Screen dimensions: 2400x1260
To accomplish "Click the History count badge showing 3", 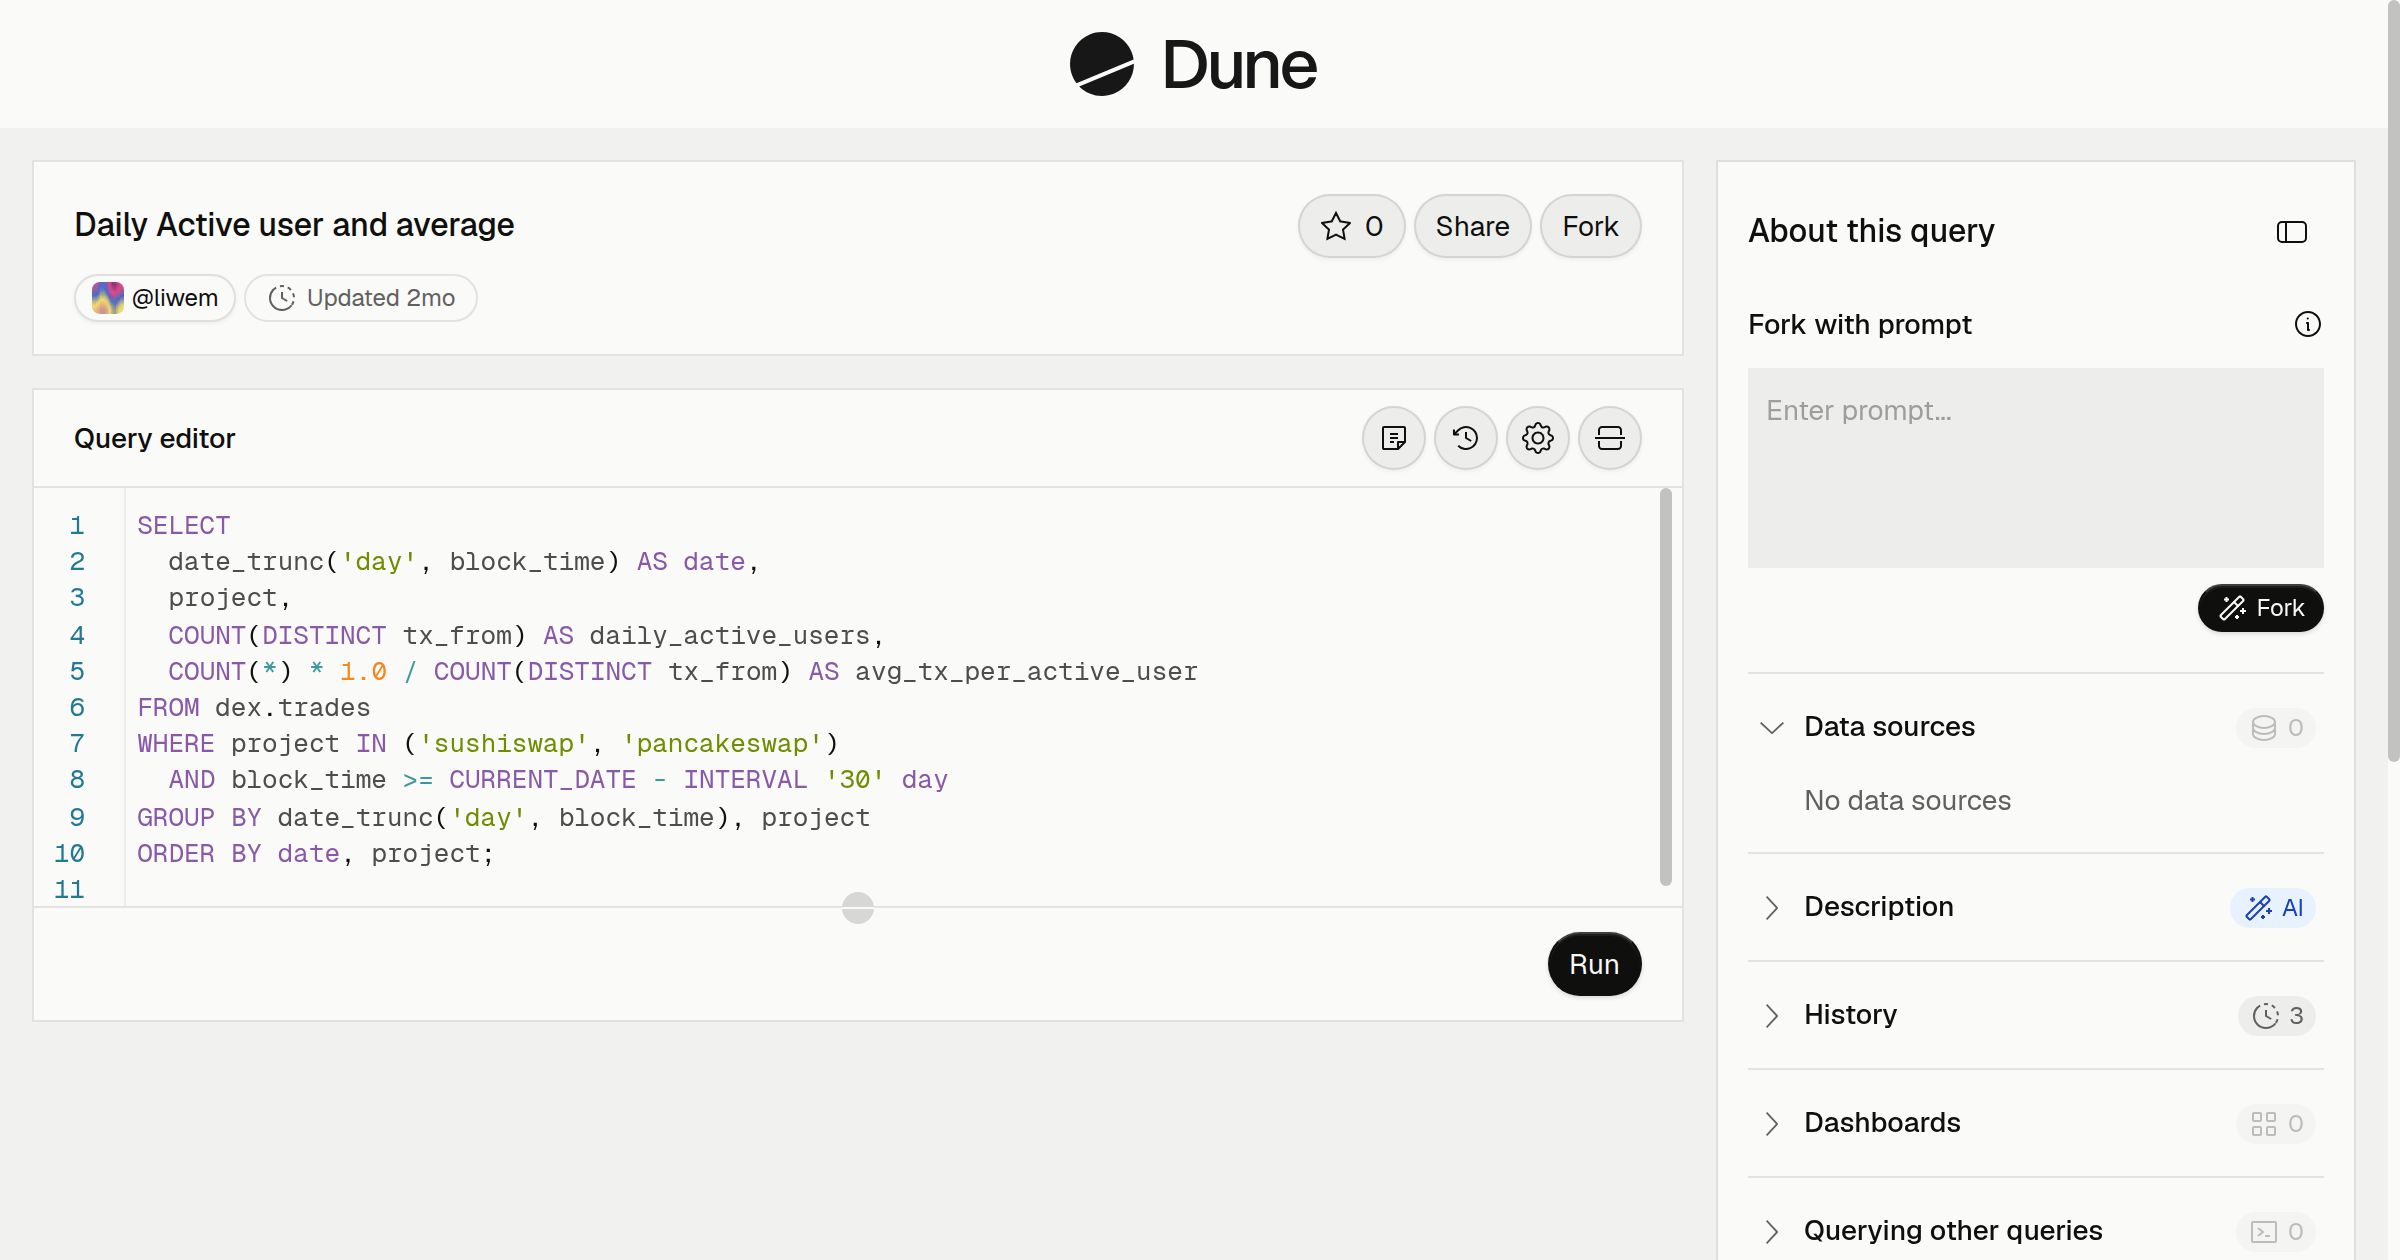I will point(2277,1015).
